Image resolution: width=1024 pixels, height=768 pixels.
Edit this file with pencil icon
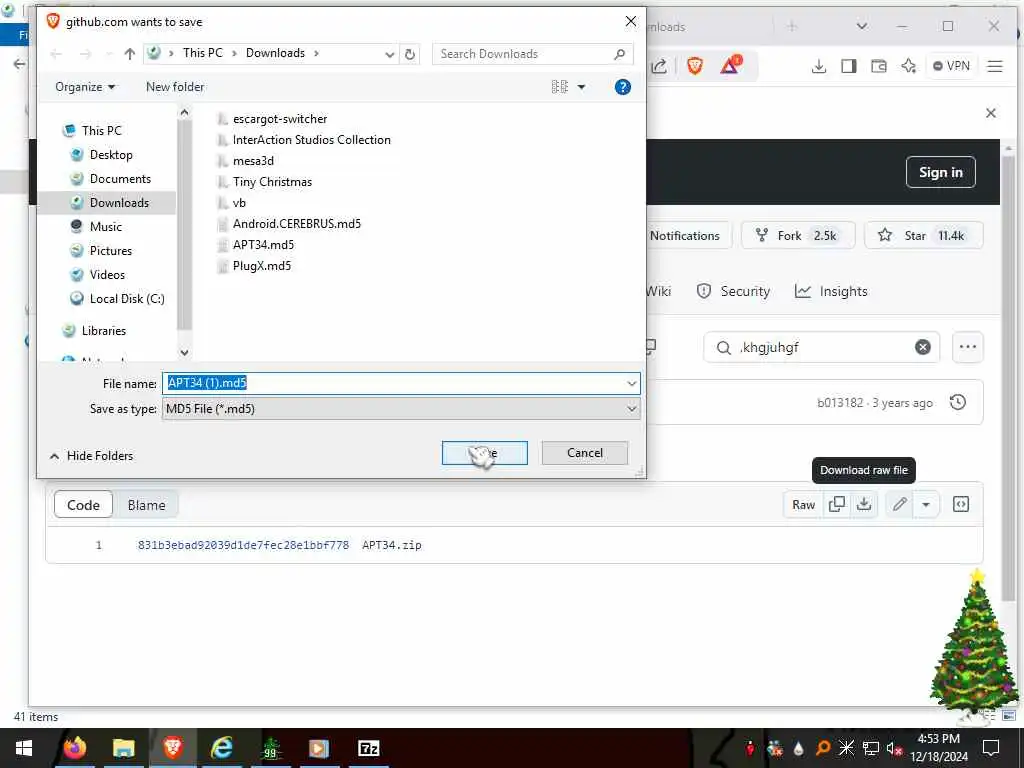click(899, 504)
